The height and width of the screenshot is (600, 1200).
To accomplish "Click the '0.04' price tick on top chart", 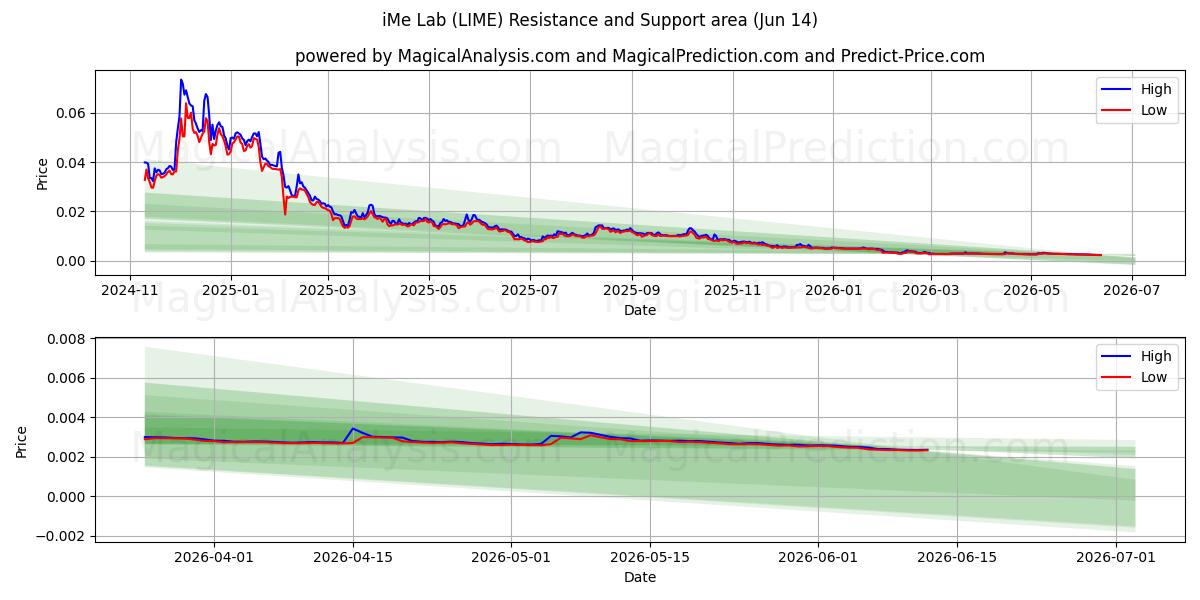I will tap(72, 162).
